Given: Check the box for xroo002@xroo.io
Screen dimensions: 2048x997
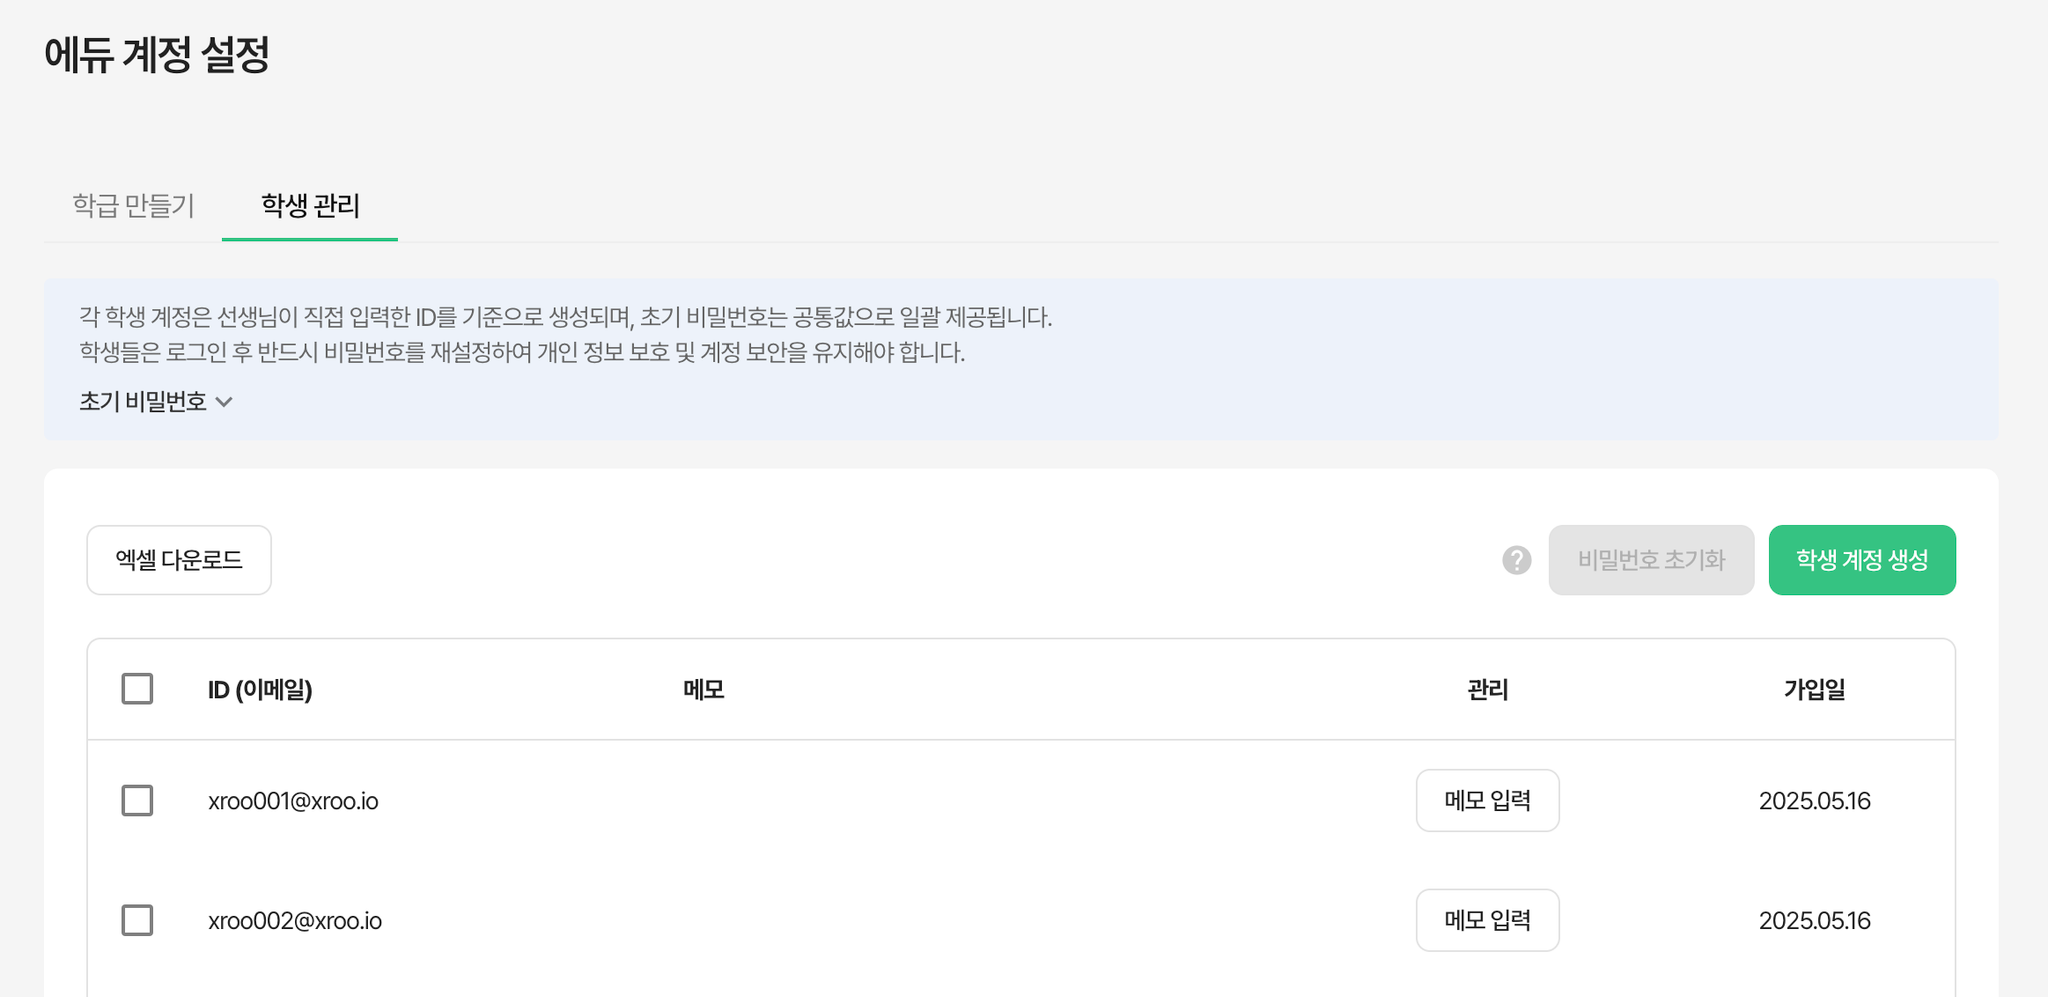Looking at the screenshot, I should 137,920.
